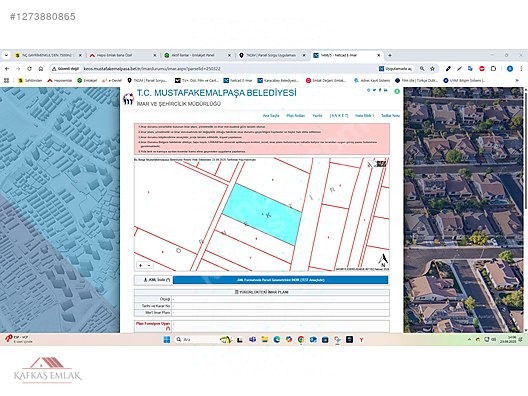The width and height of the screenshot is (528, 396).
Task: Click the 'Hata Bildir' menu item
Action: click(365, 116)
